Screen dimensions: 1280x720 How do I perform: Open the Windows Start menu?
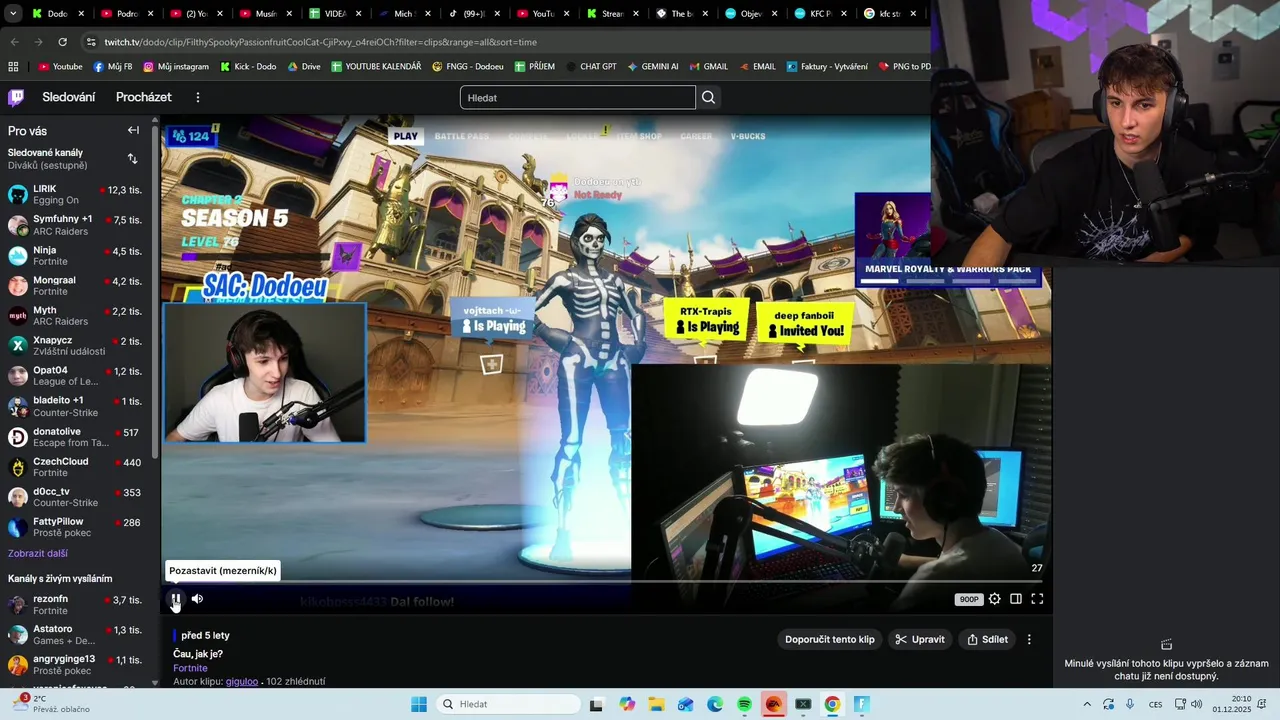pyautogui.click(x=419, y=704)
